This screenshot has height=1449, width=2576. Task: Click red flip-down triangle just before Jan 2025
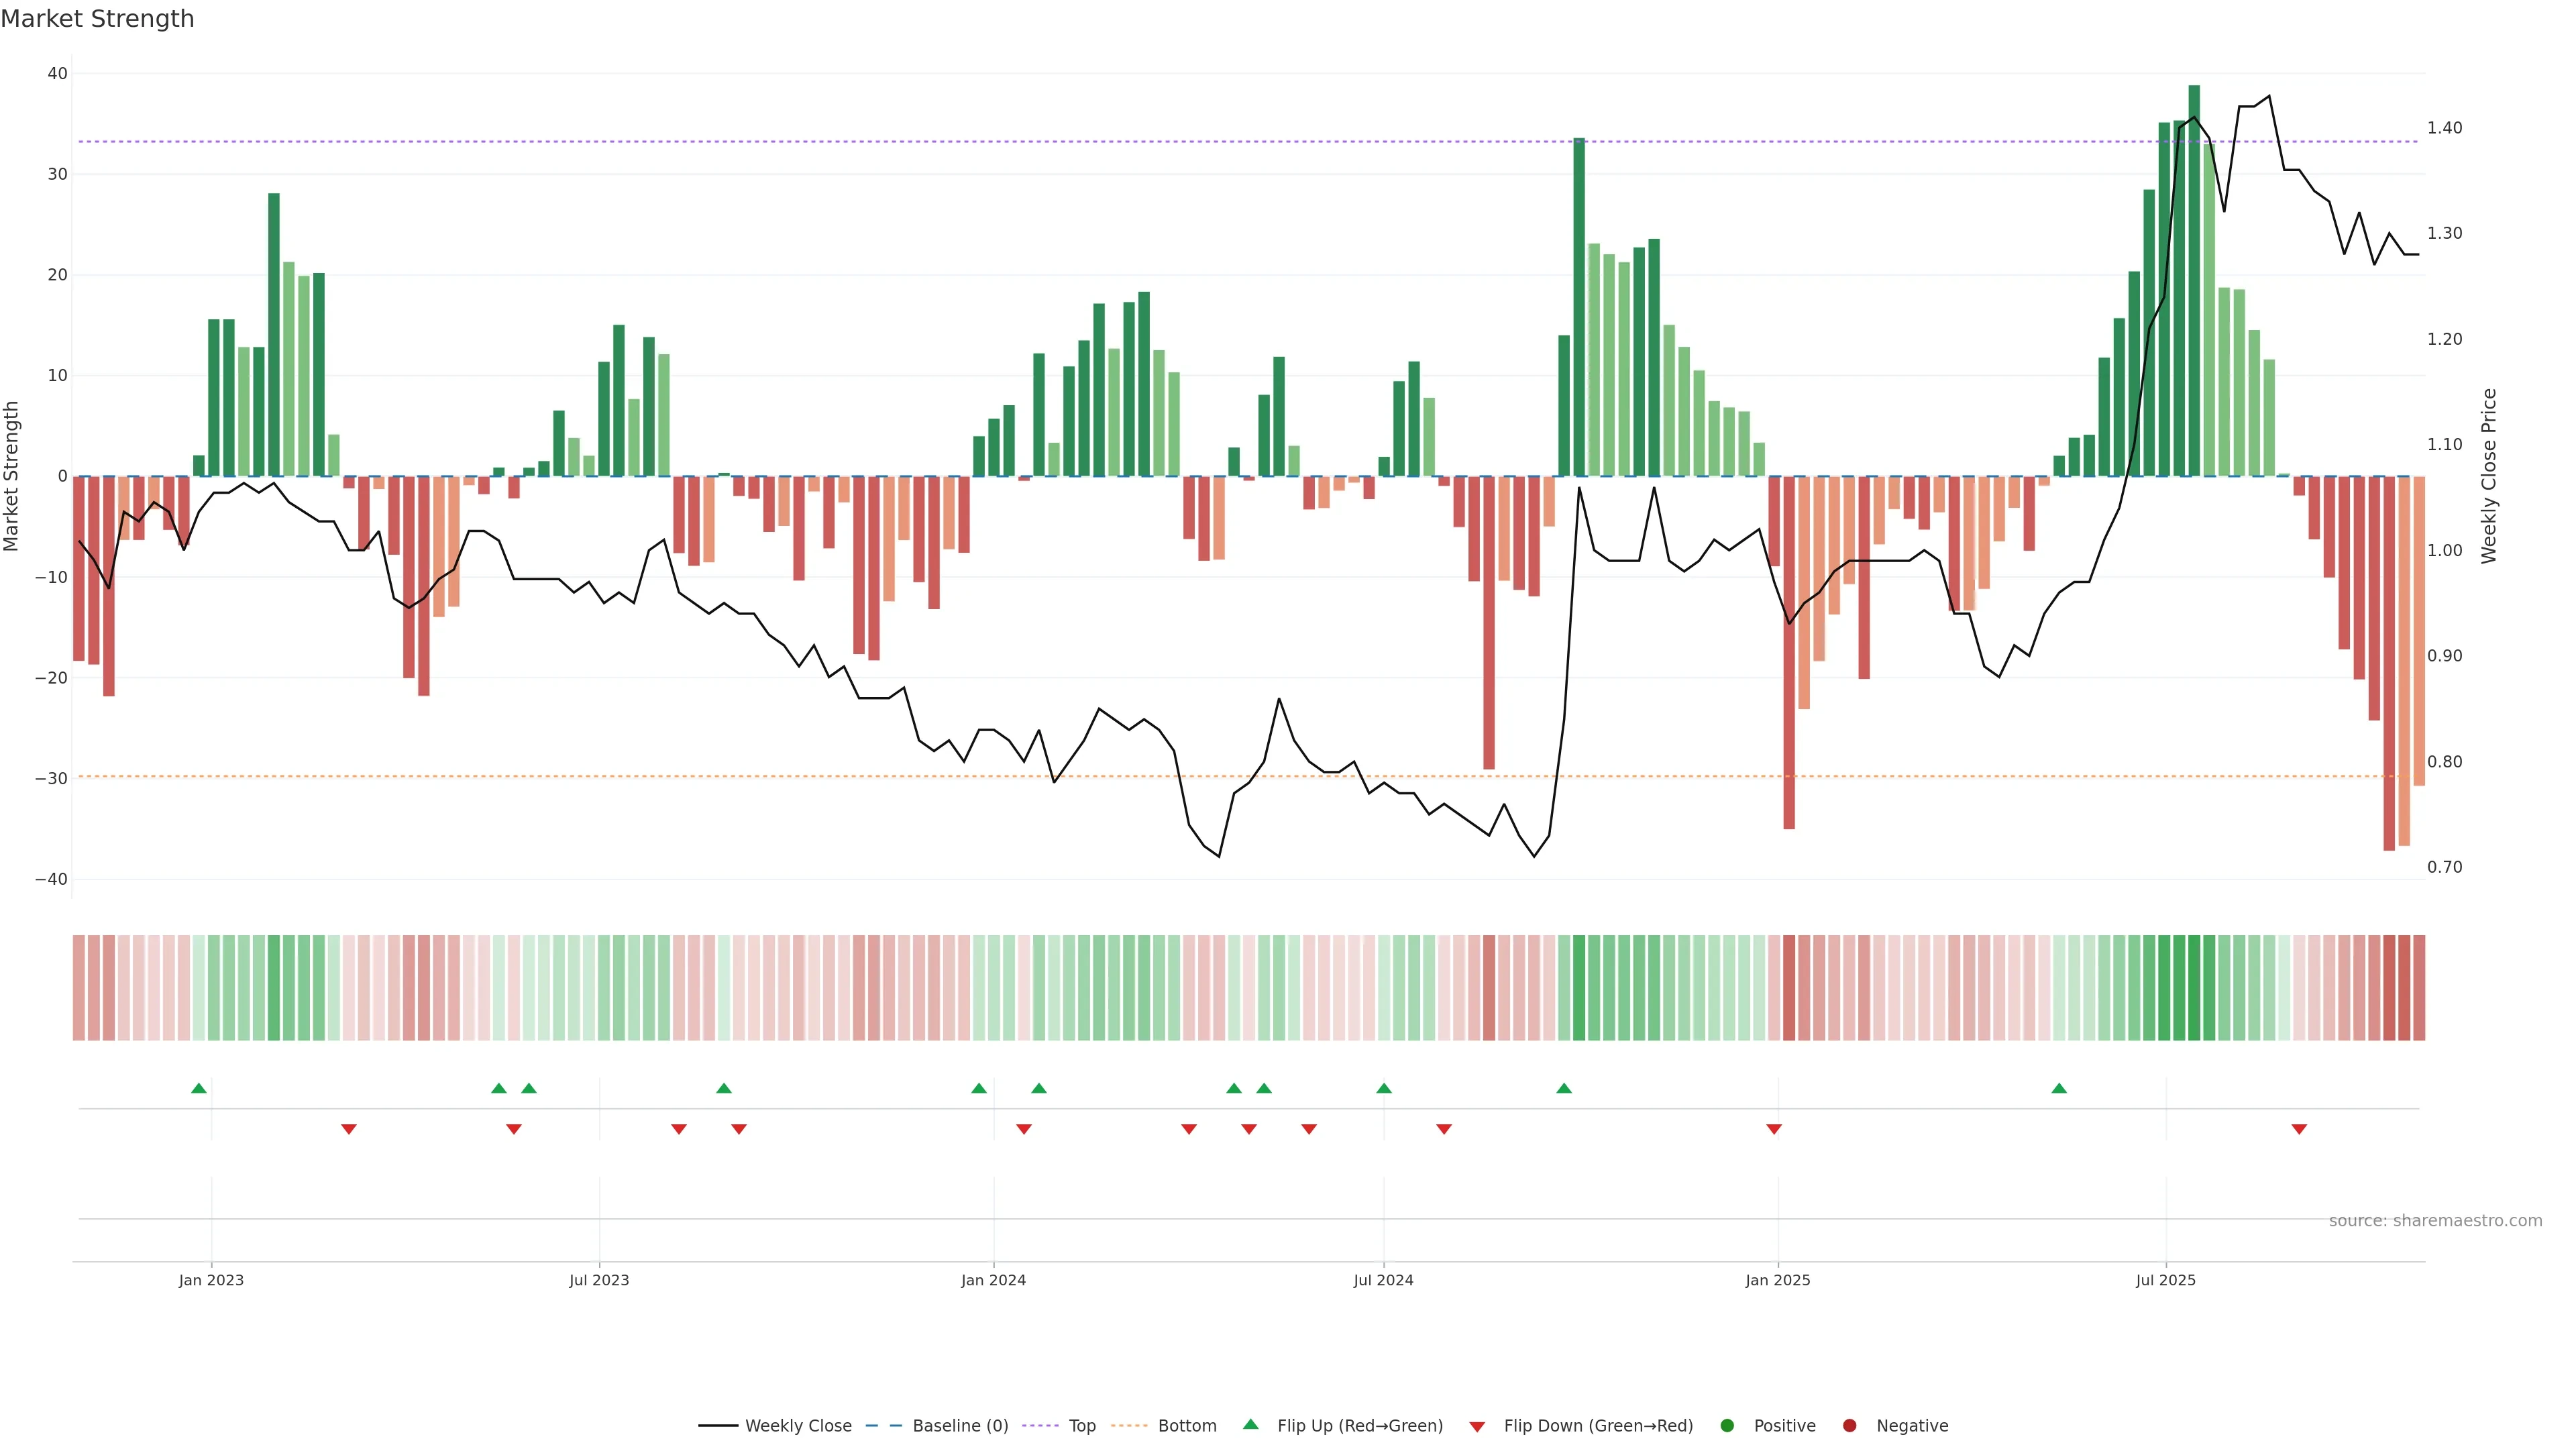point(1774,1129)
